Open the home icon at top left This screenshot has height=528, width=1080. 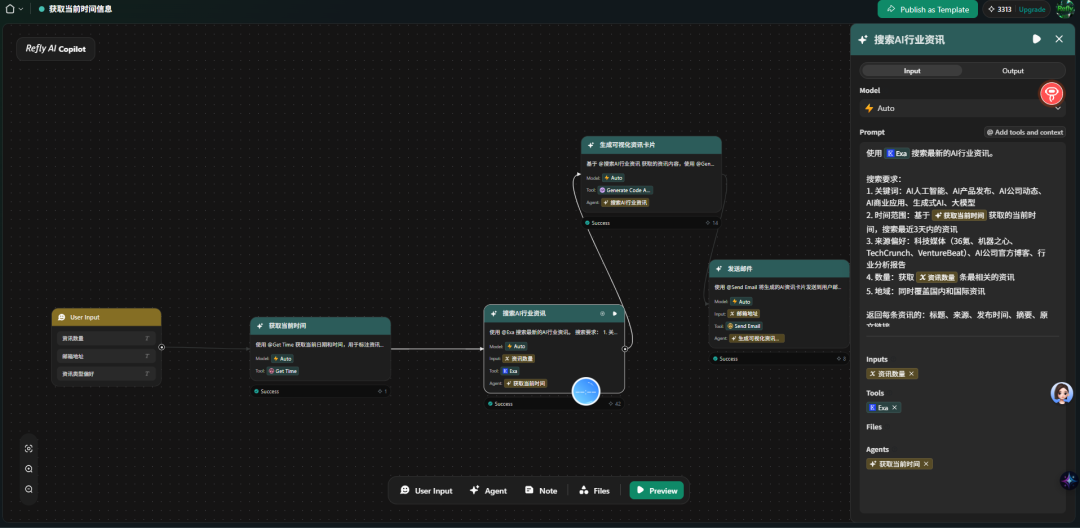(x=10, y=9)
